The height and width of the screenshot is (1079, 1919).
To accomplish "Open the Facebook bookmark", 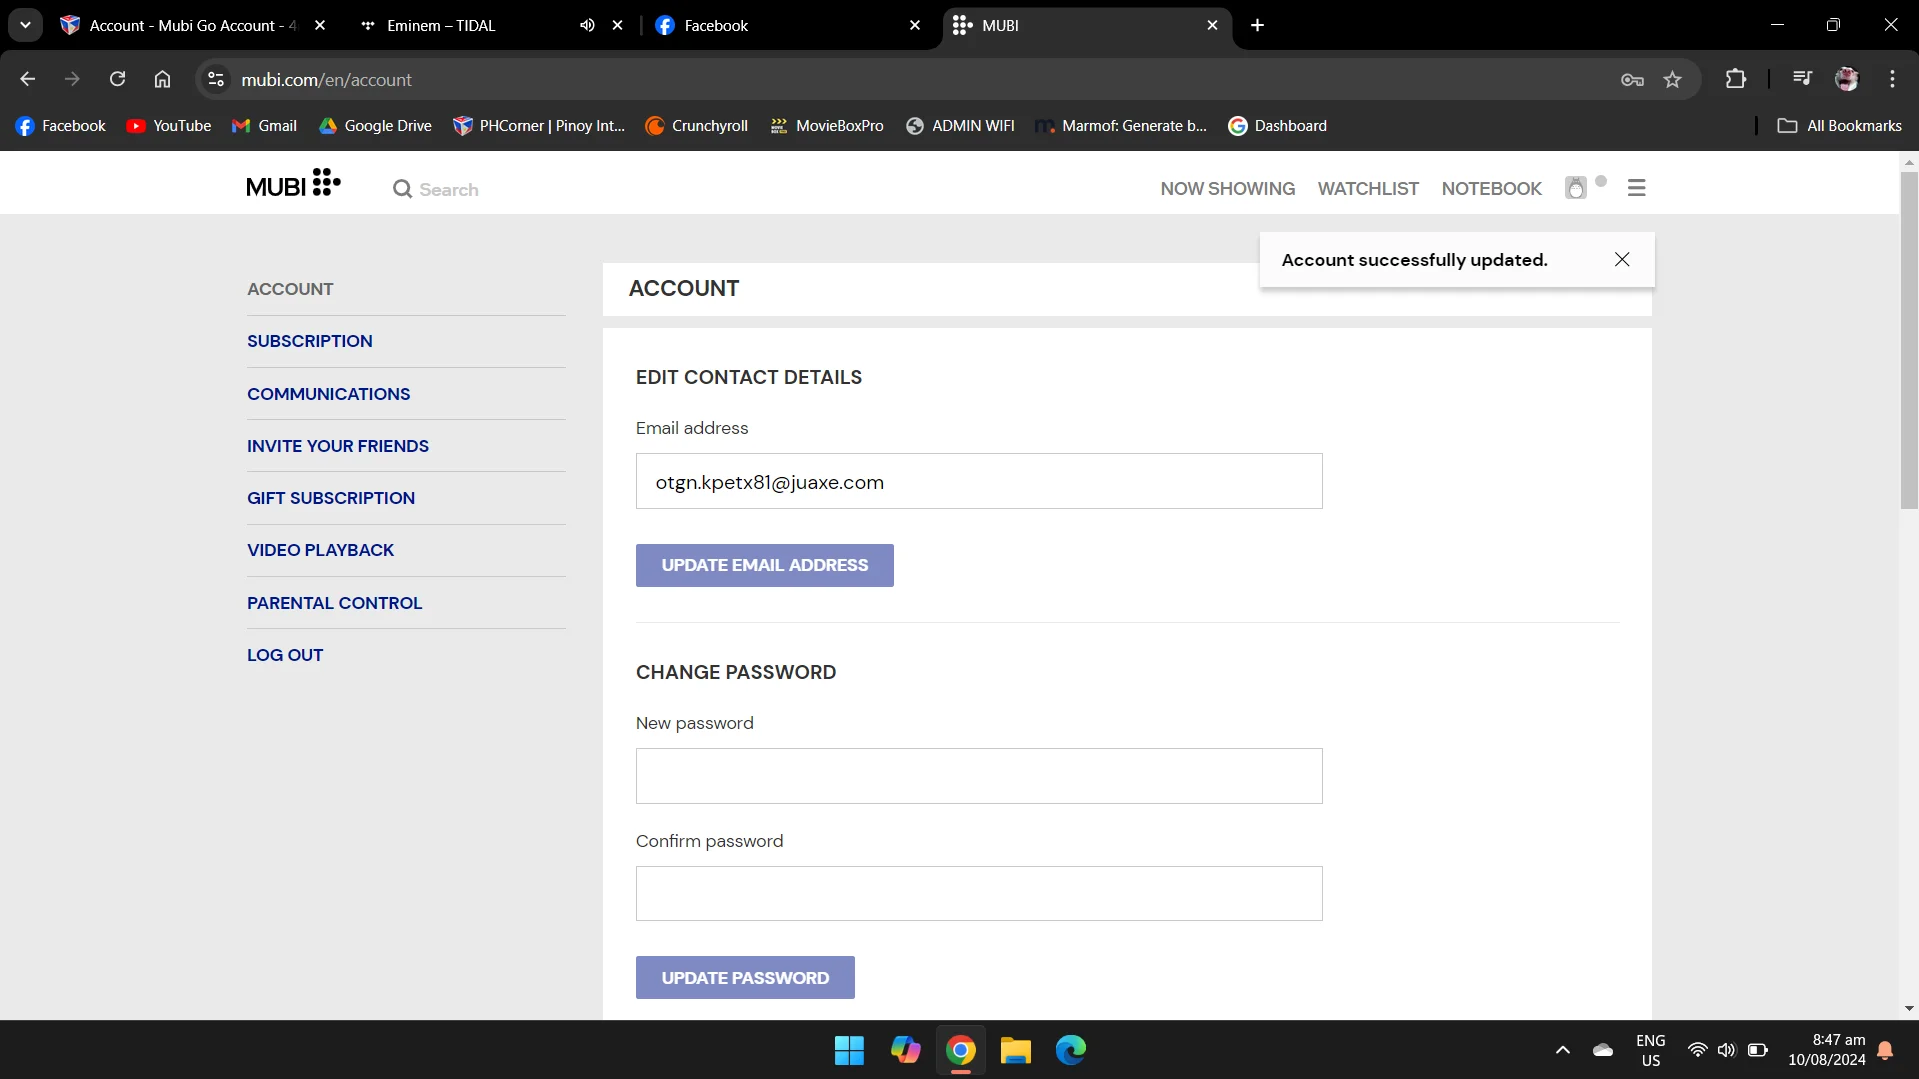I will tap(61, 126).
